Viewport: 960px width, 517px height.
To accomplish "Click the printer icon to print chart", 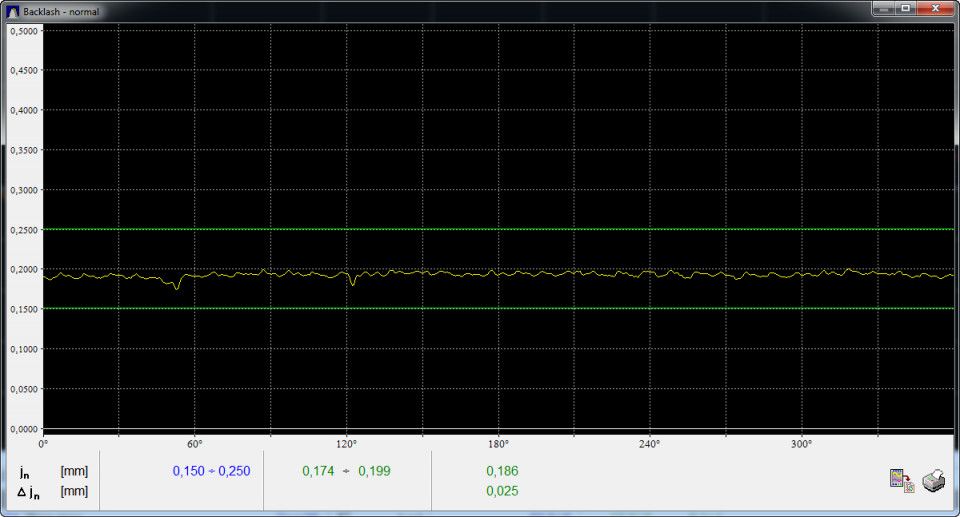I will point(932,481).
